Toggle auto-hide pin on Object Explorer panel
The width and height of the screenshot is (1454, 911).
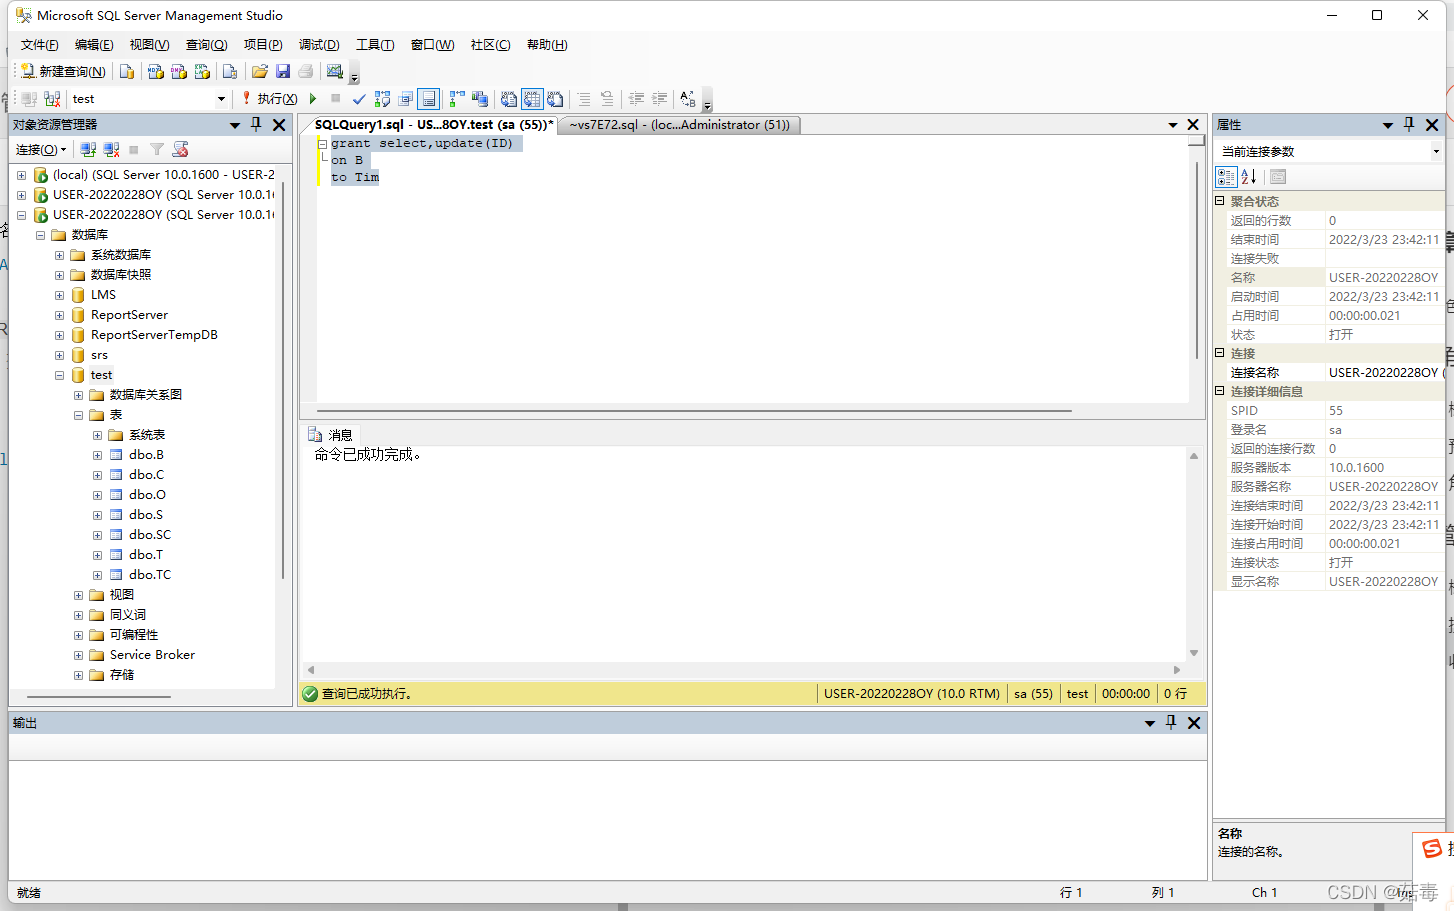click(x=256, y=124)
